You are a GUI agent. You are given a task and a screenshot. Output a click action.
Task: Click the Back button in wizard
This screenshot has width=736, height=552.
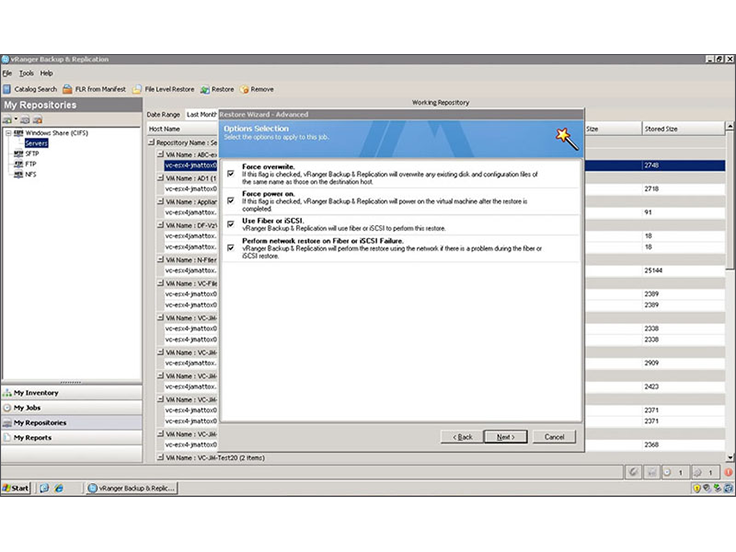462,437
